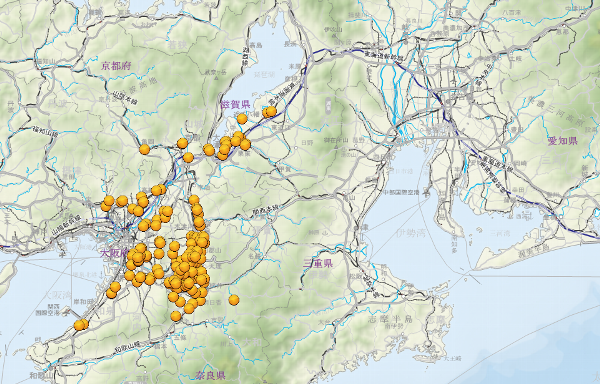Click the 愛知県 prefecture label

562,141
